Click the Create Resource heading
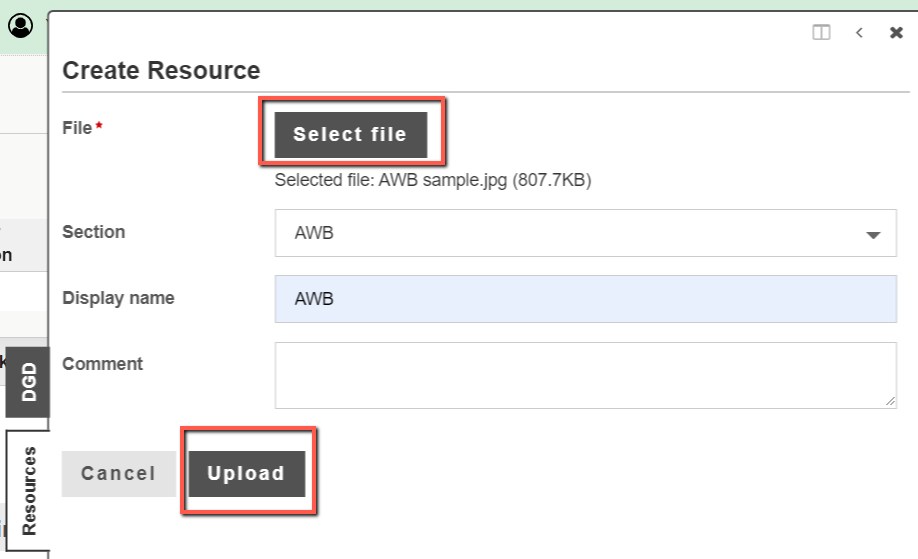 pyautogui.click(x=161, y=70)
